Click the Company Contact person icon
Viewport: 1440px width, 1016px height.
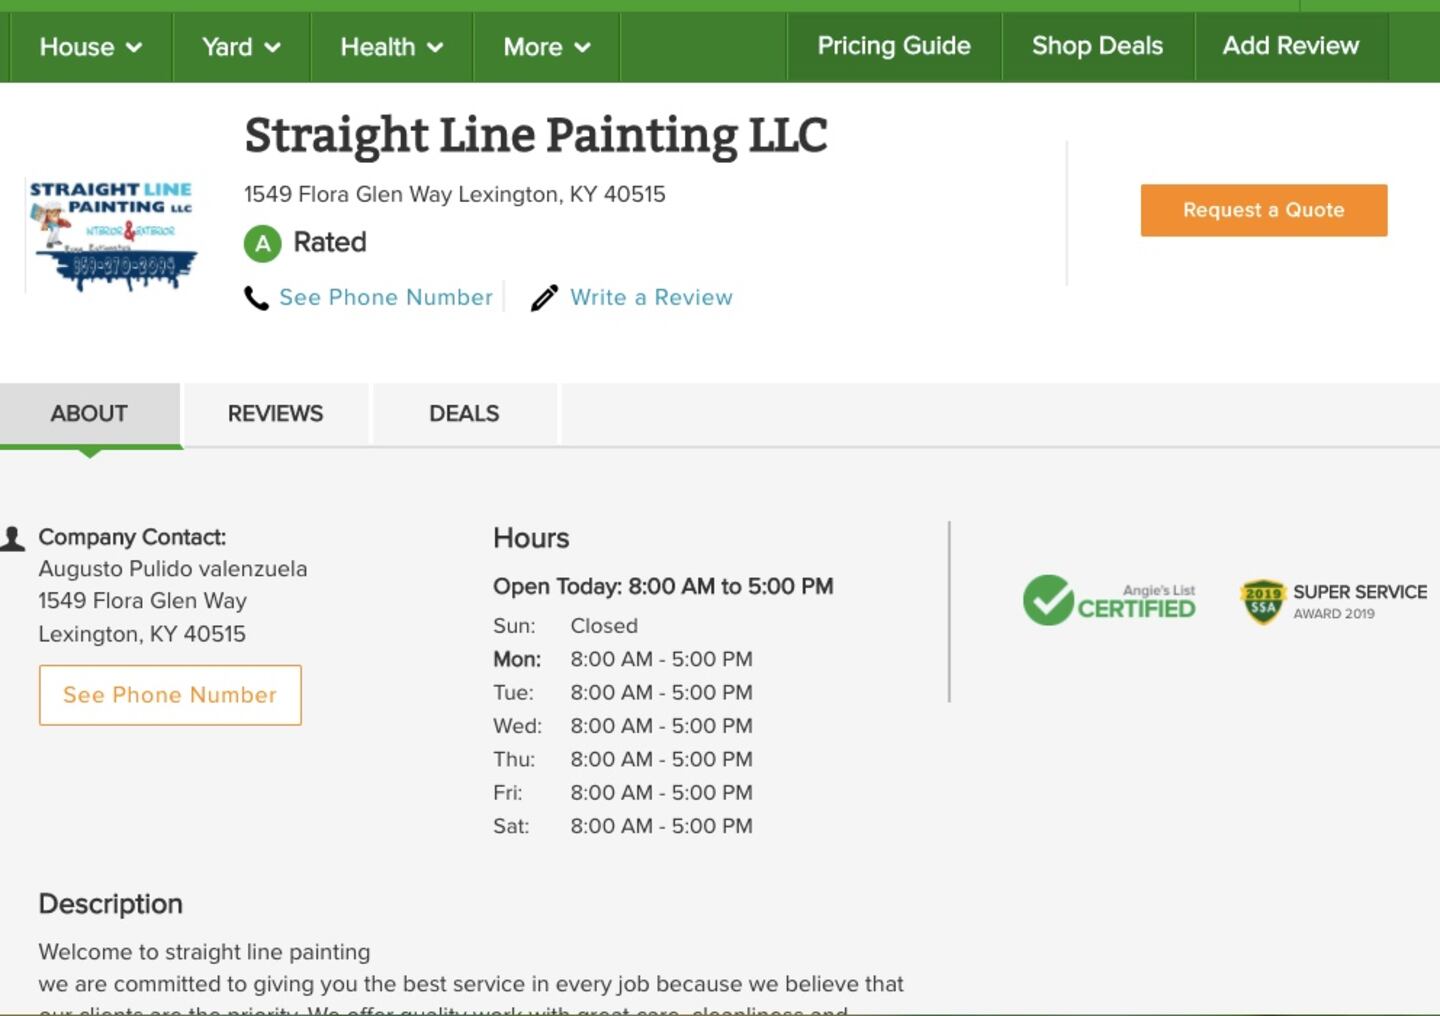tap(13, 539)
